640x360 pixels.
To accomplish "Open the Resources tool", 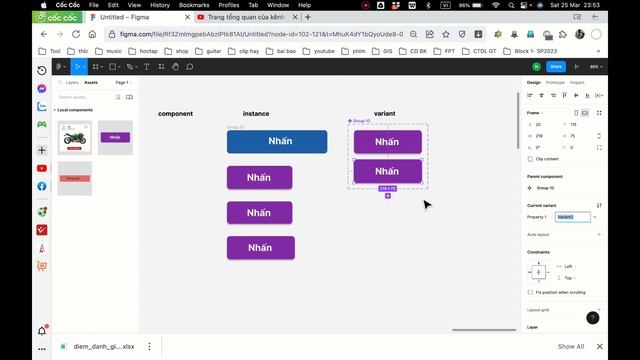I will point(161,67).
